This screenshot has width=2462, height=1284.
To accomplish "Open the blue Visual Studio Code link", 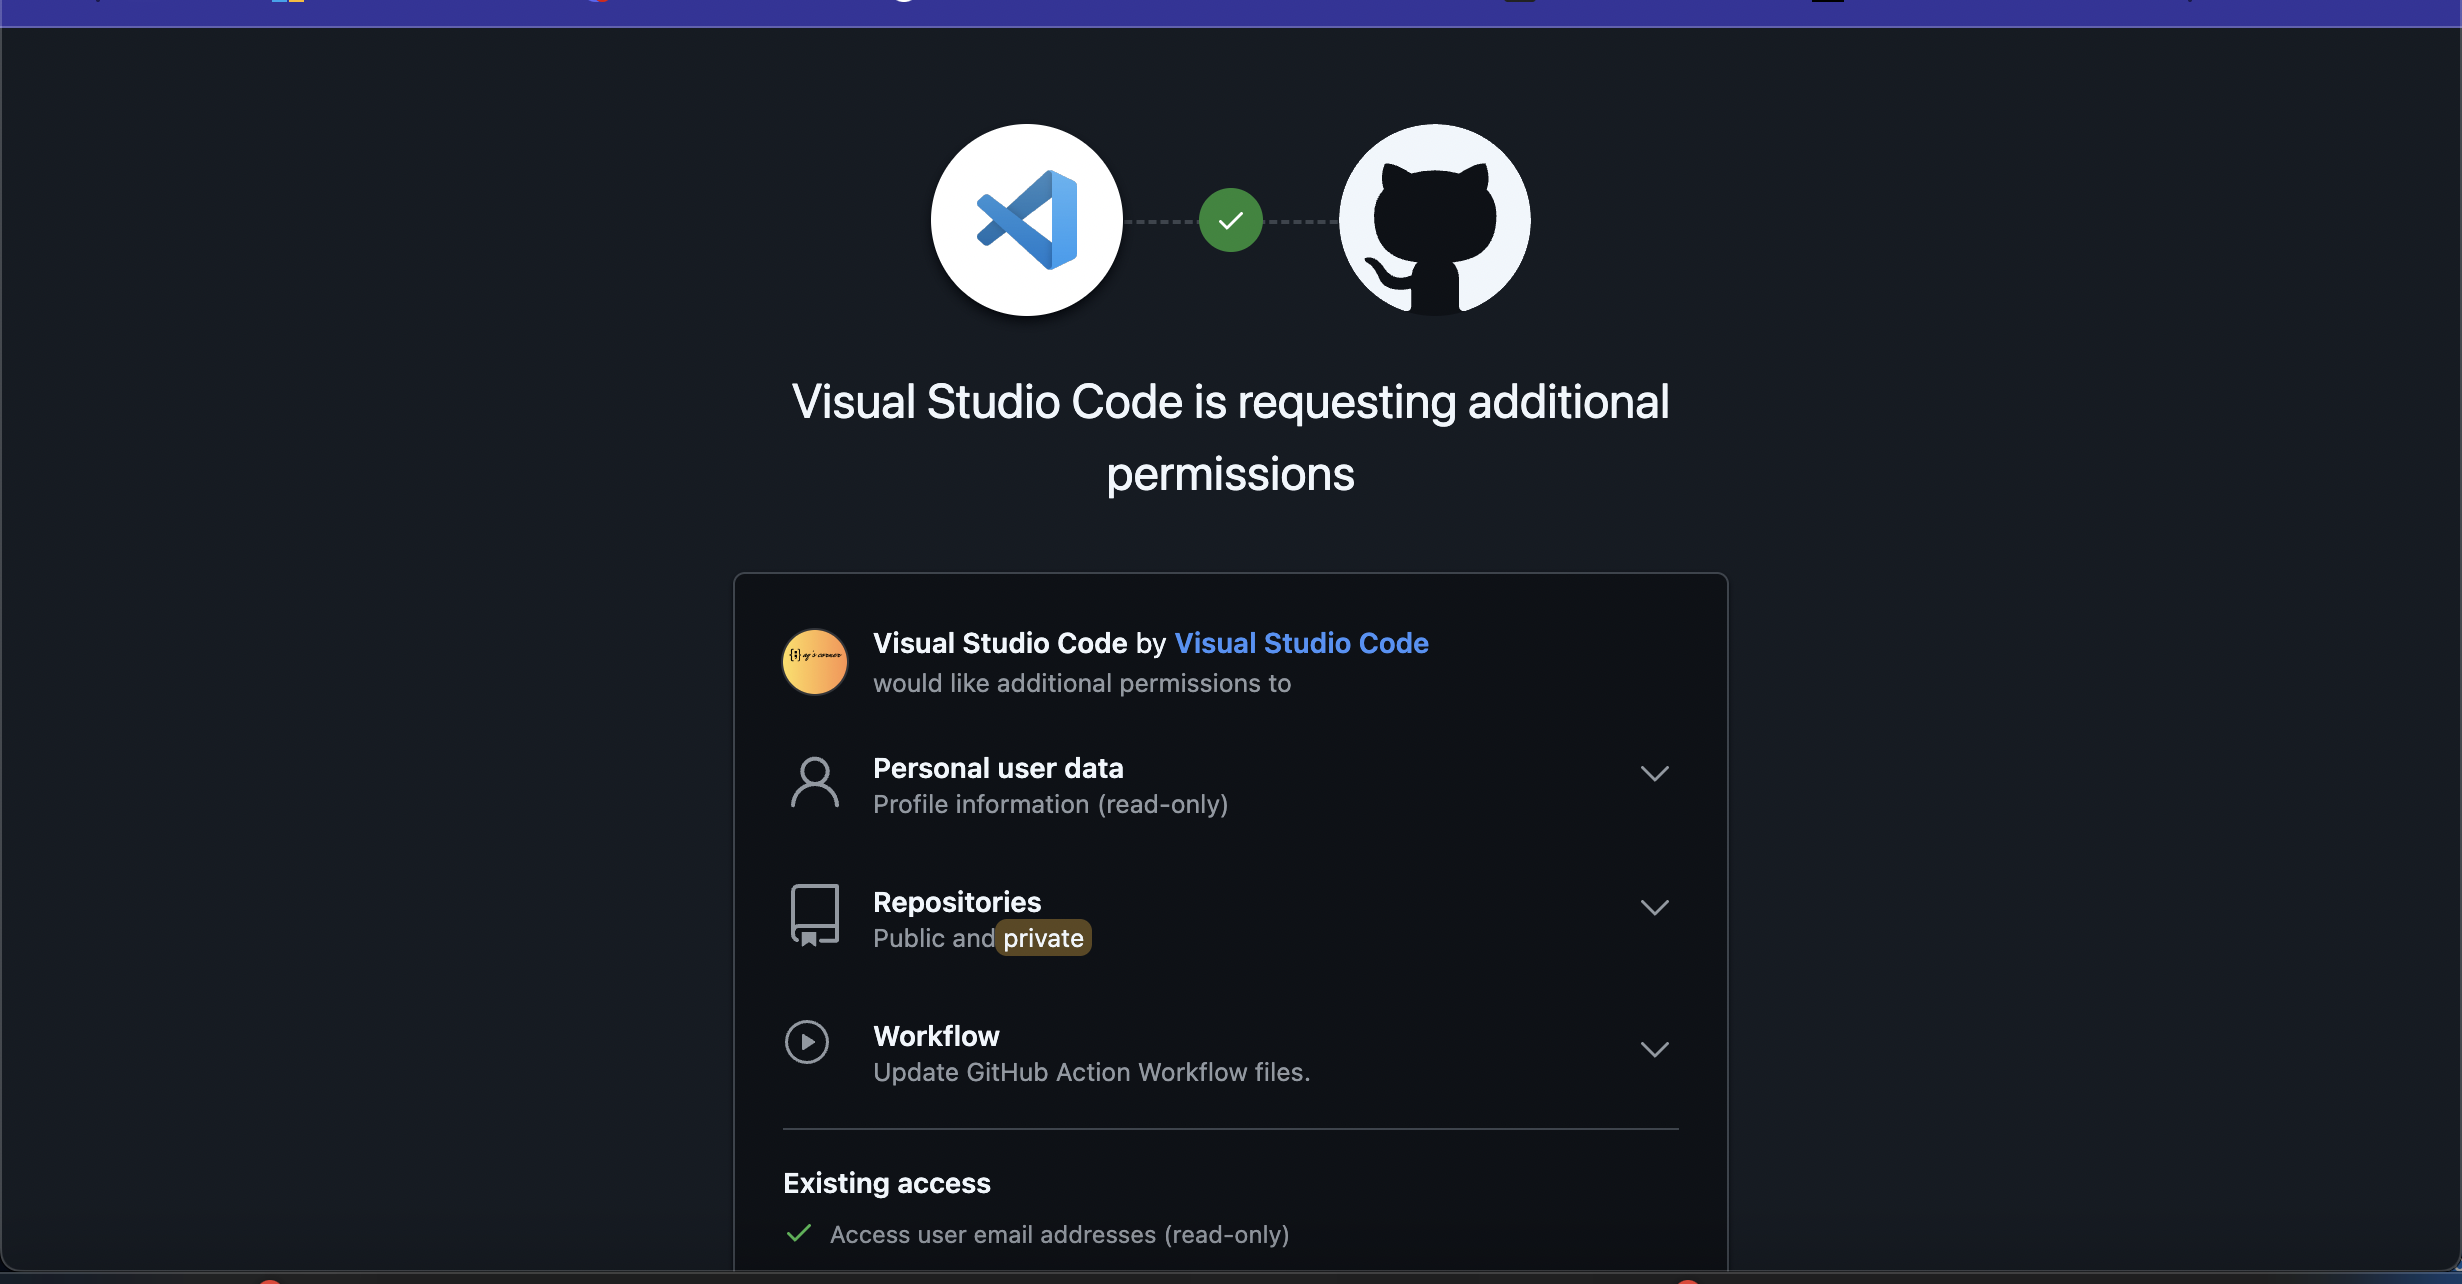I will 1300,643.
